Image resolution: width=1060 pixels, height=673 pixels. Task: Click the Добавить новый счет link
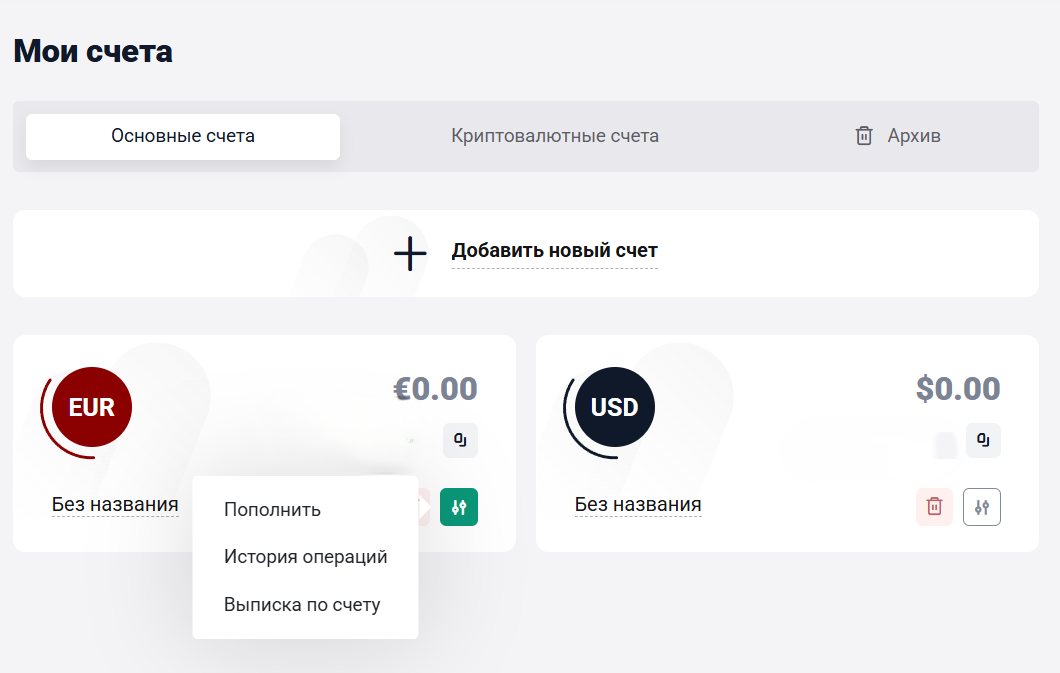[554, 251]
